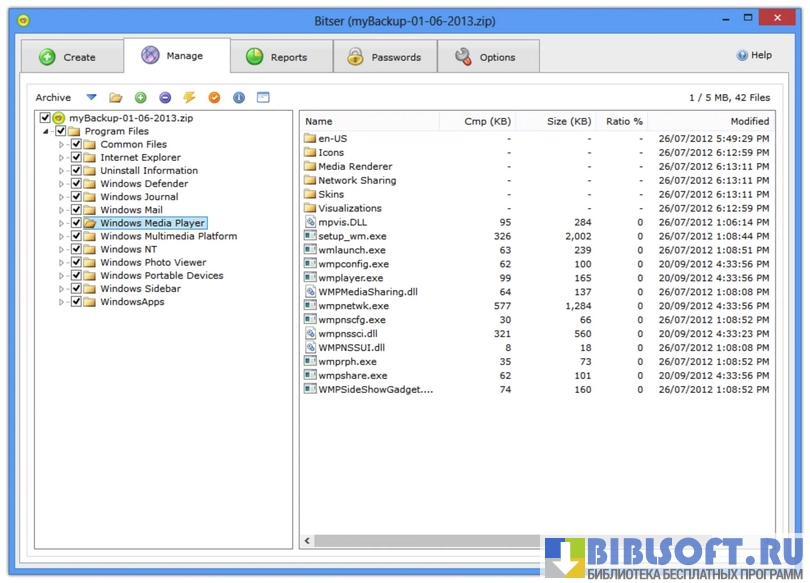Uncheck the Windows Defender checkbox
This screenshot has width=810, height=583.
pos(77,184)
